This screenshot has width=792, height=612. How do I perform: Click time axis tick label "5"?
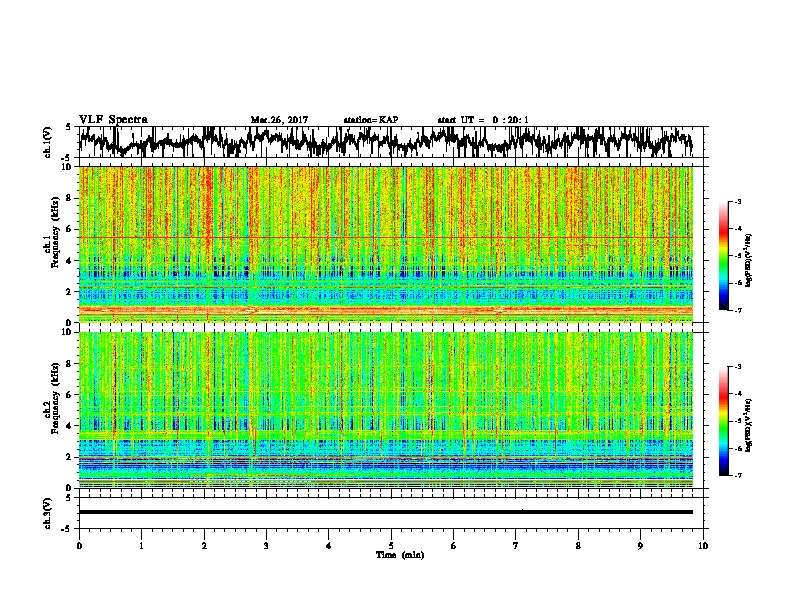click(x=391, y=546)
